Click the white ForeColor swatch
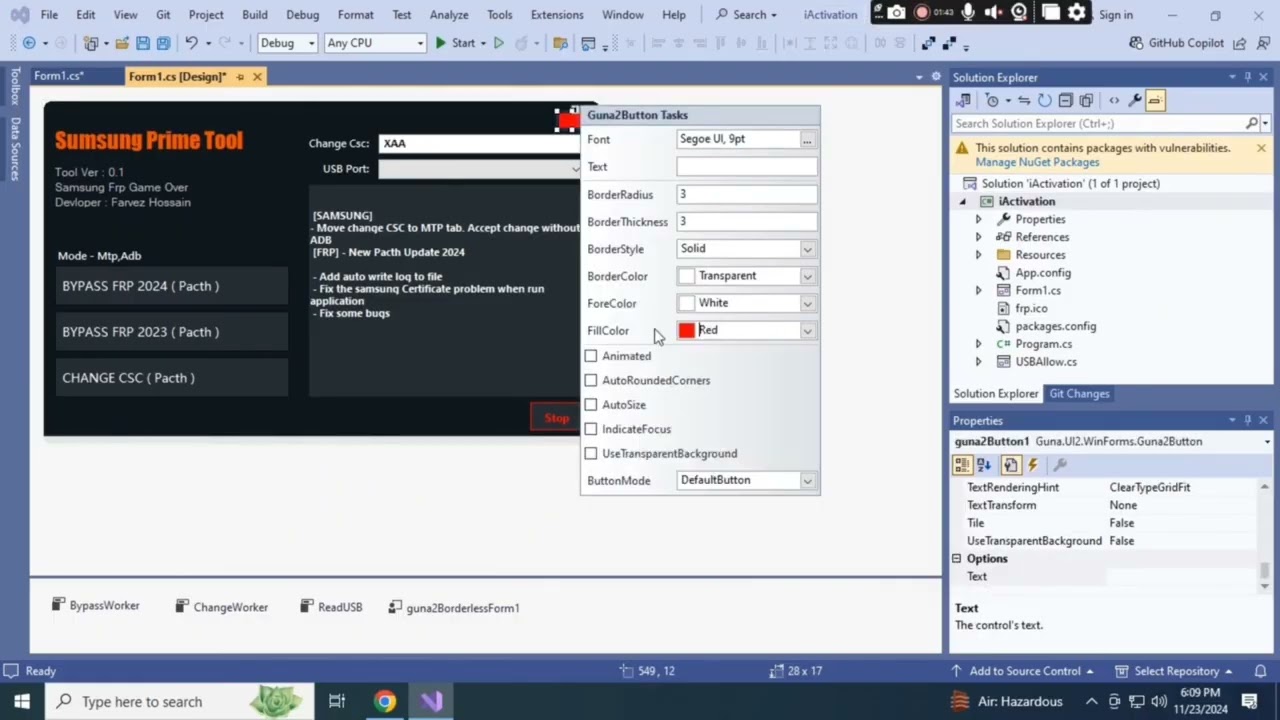 (x=687, y=303)
